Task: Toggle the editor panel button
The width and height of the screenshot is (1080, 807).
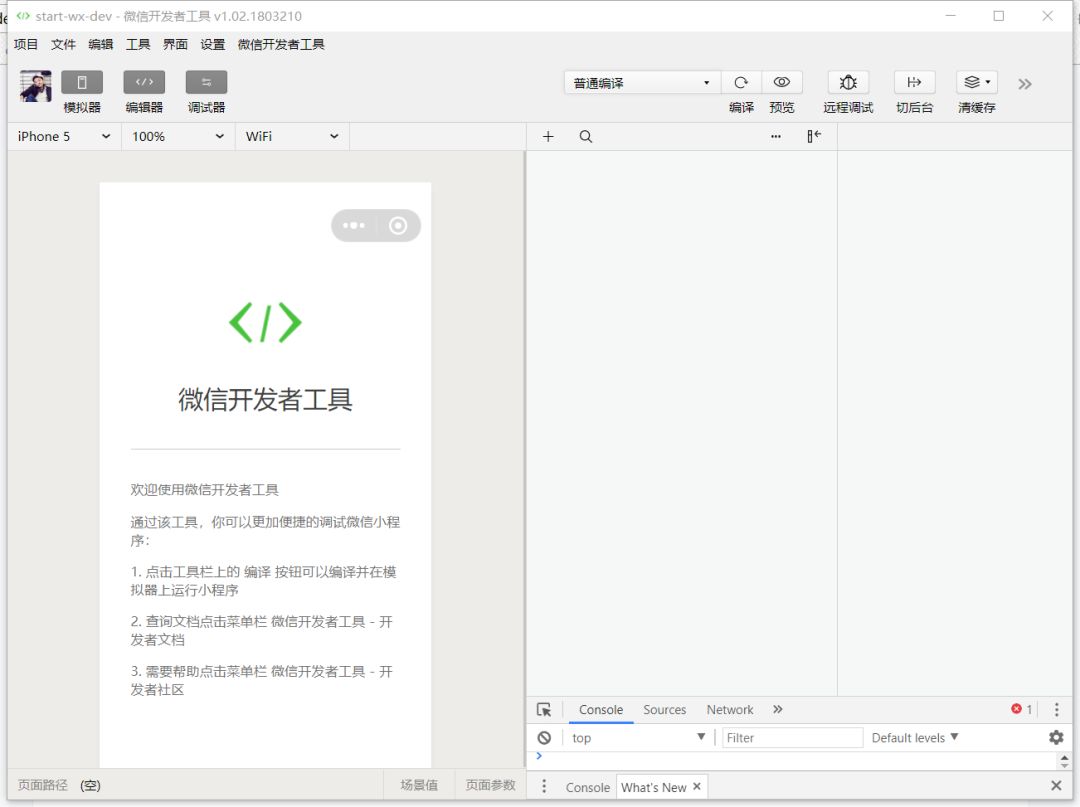Action: pos(144,83)
